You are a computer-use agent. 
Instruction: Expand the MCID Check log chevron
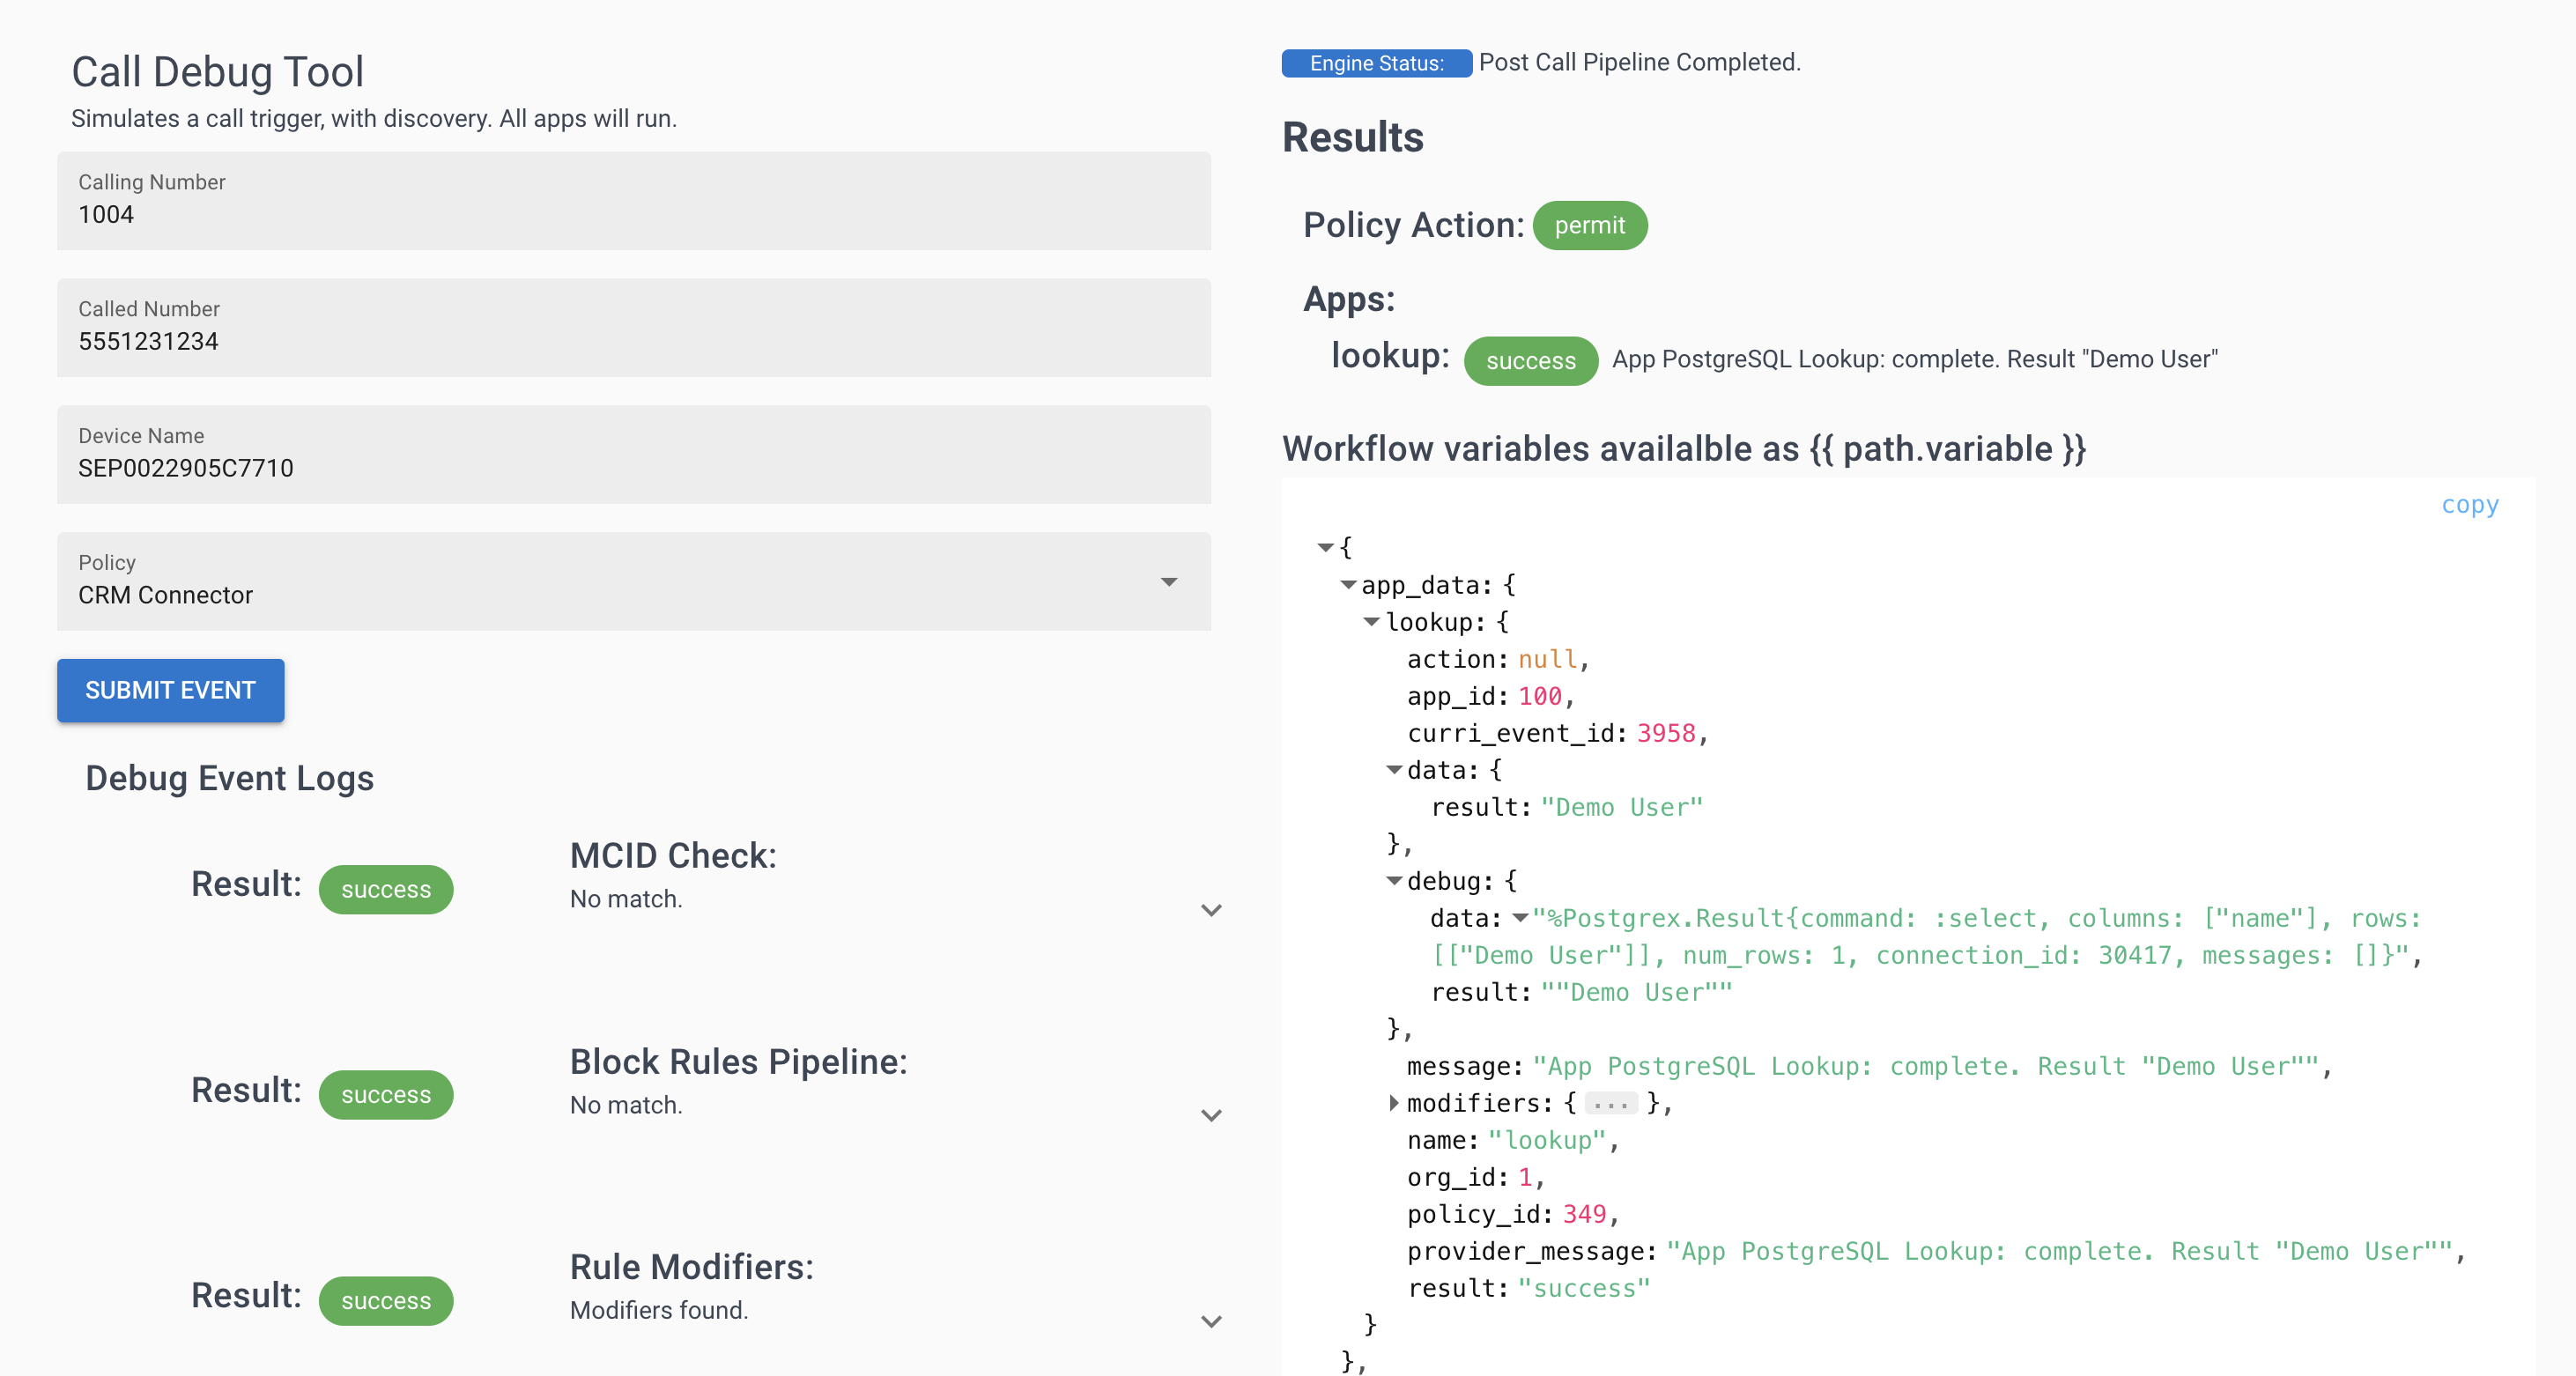coord(1211,910)
